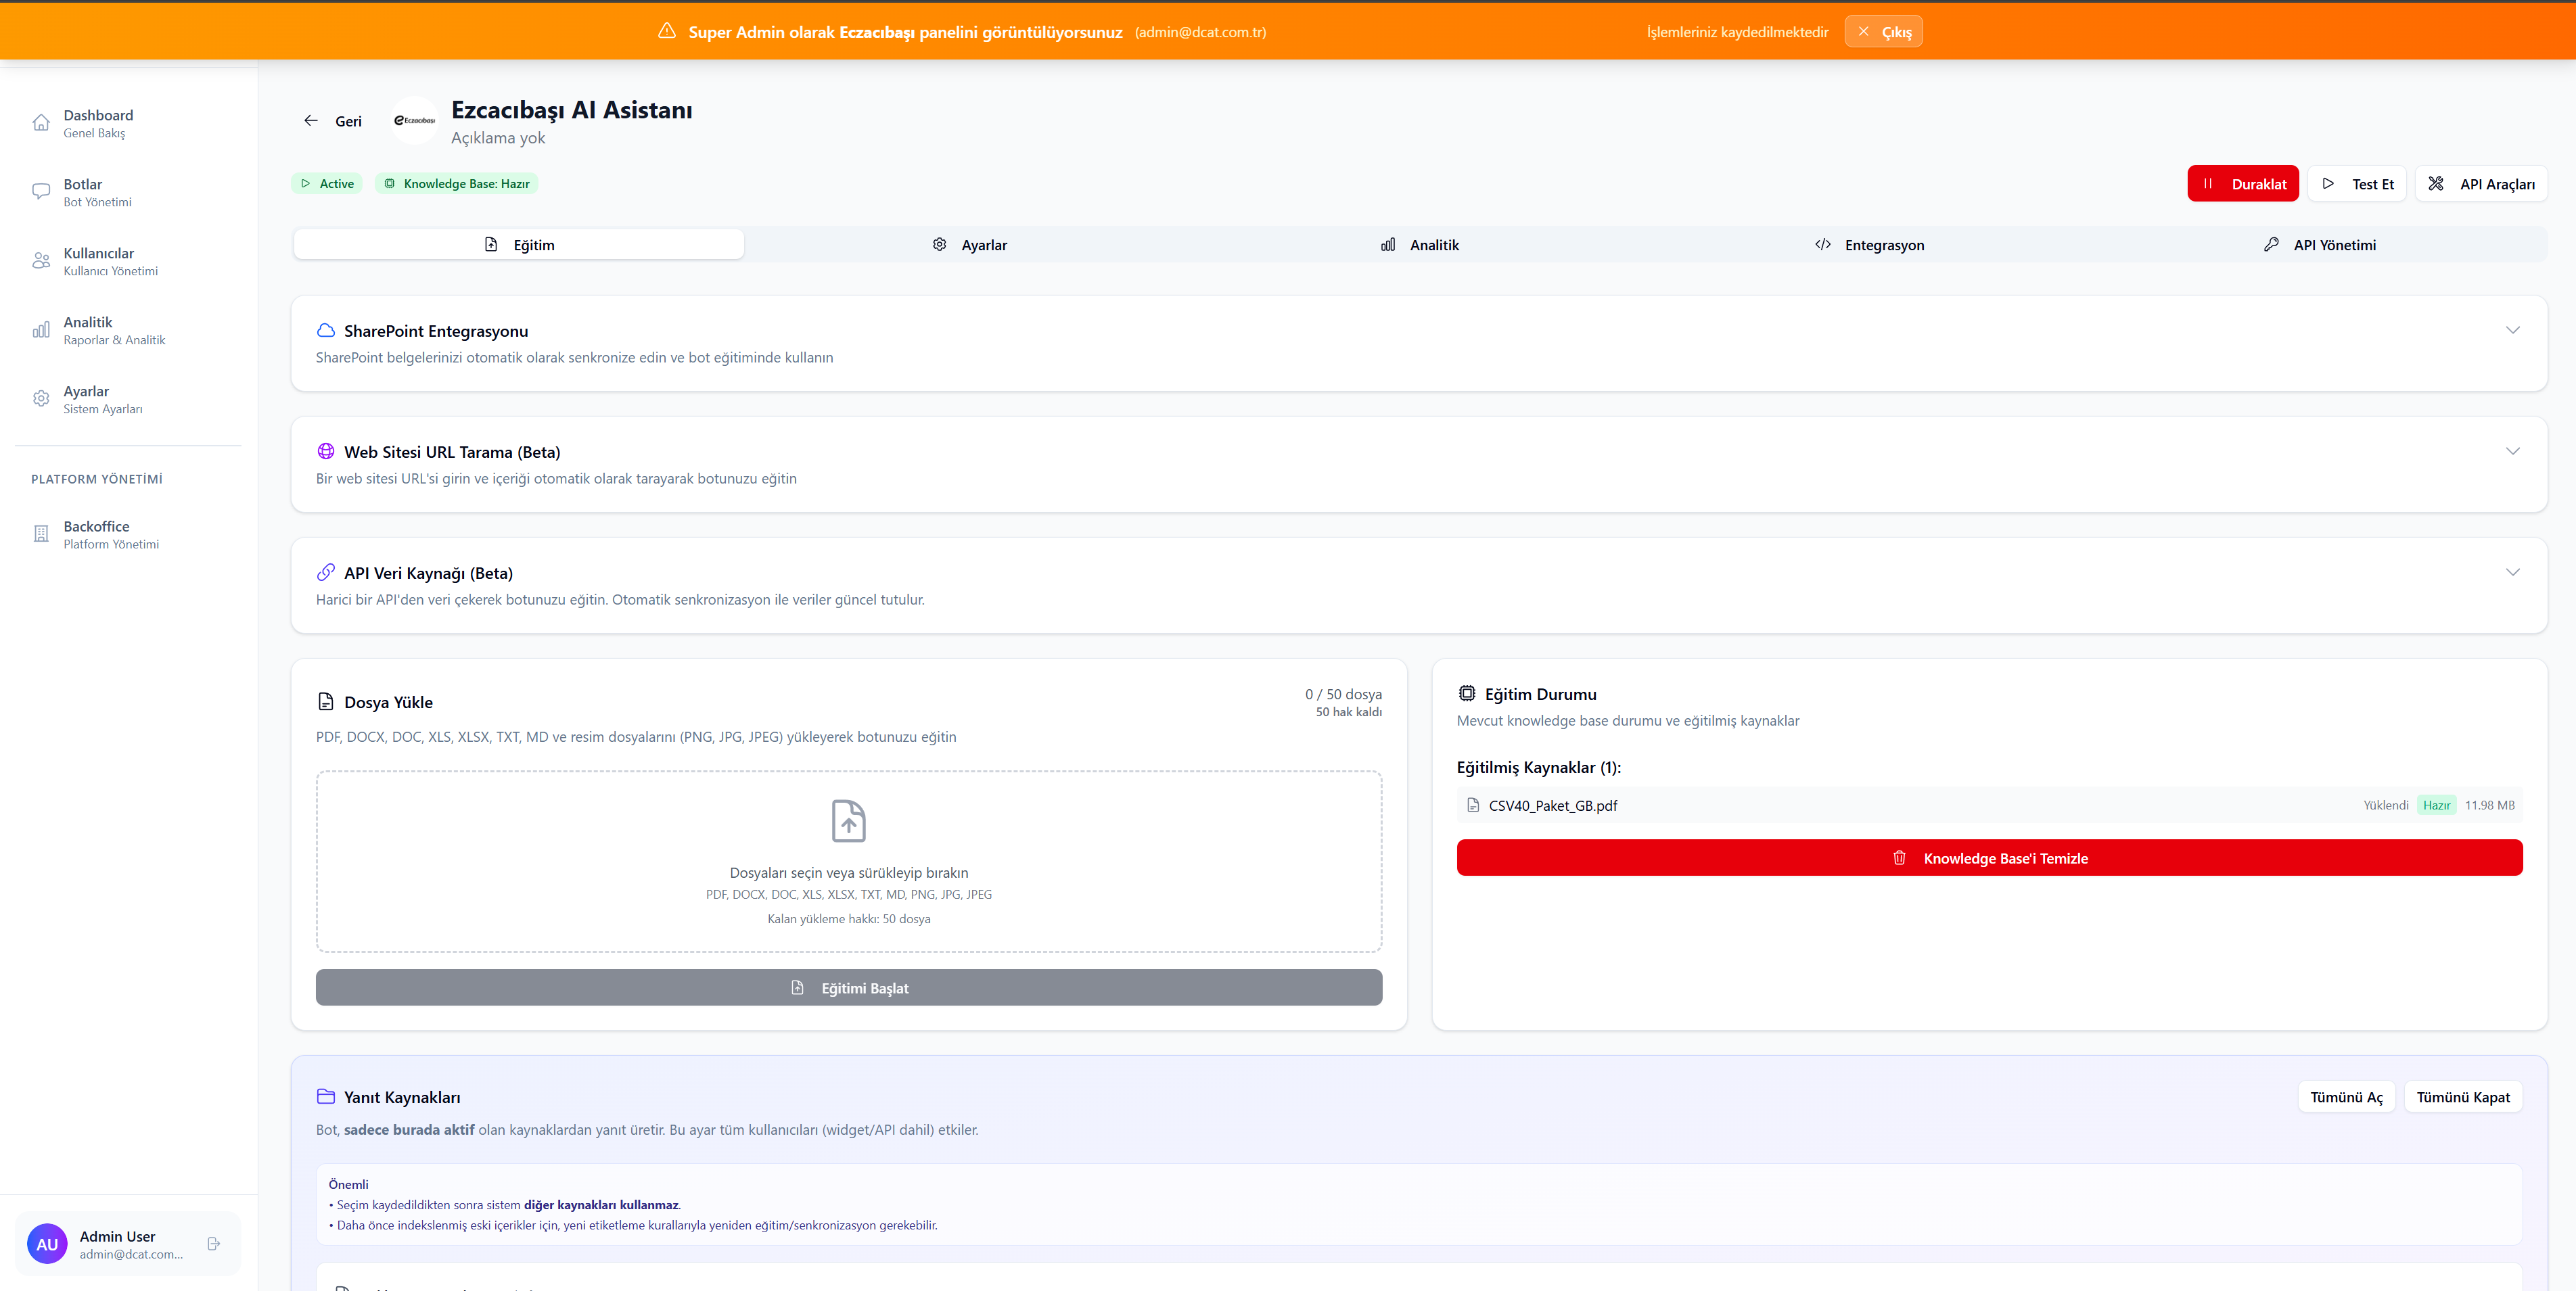Open Kullanıcılar Kullanıcı Yönetimi in sidebar
This screenshot has width=2576, height=1291.
pos(128,261)
